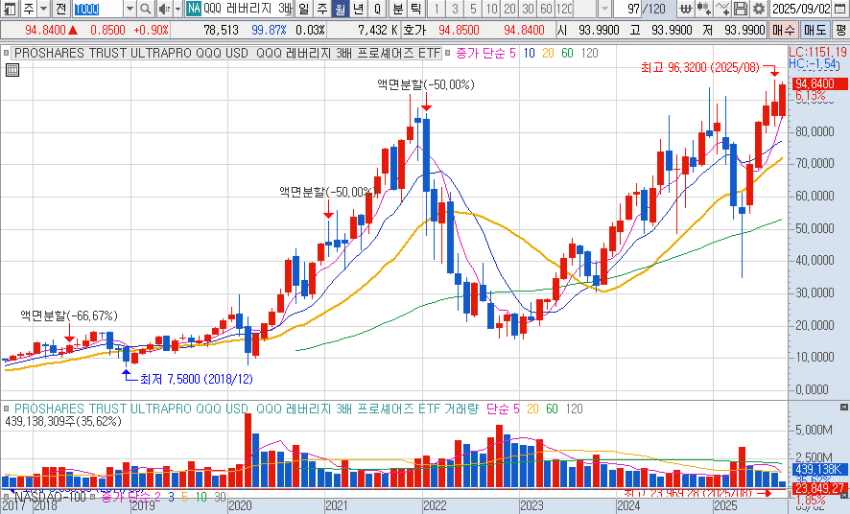Screen dimensions: 850x514
Task: Click the line chart indicator icon
Action: tap(721, 9)
